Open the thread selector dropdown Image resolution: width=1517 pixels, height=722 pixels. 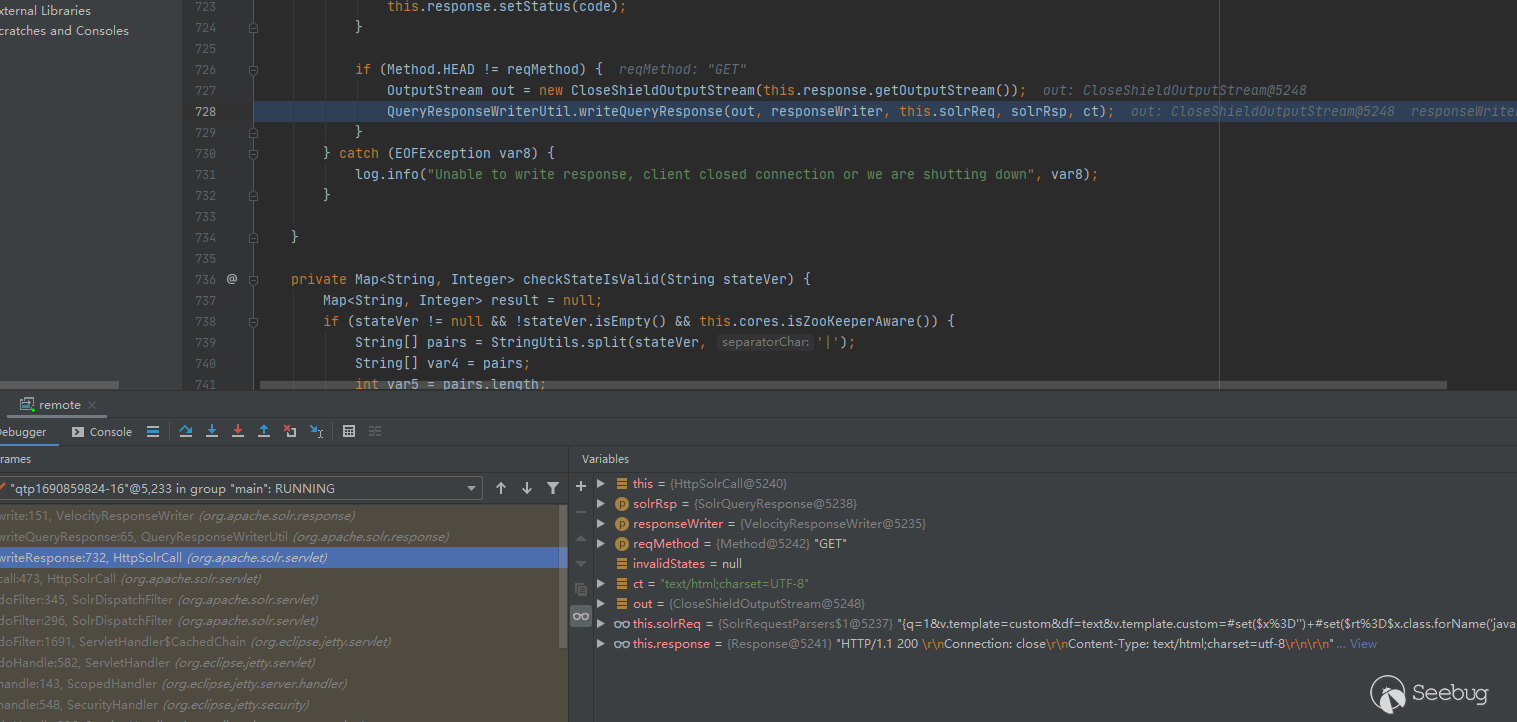click(x=472, y=489)
